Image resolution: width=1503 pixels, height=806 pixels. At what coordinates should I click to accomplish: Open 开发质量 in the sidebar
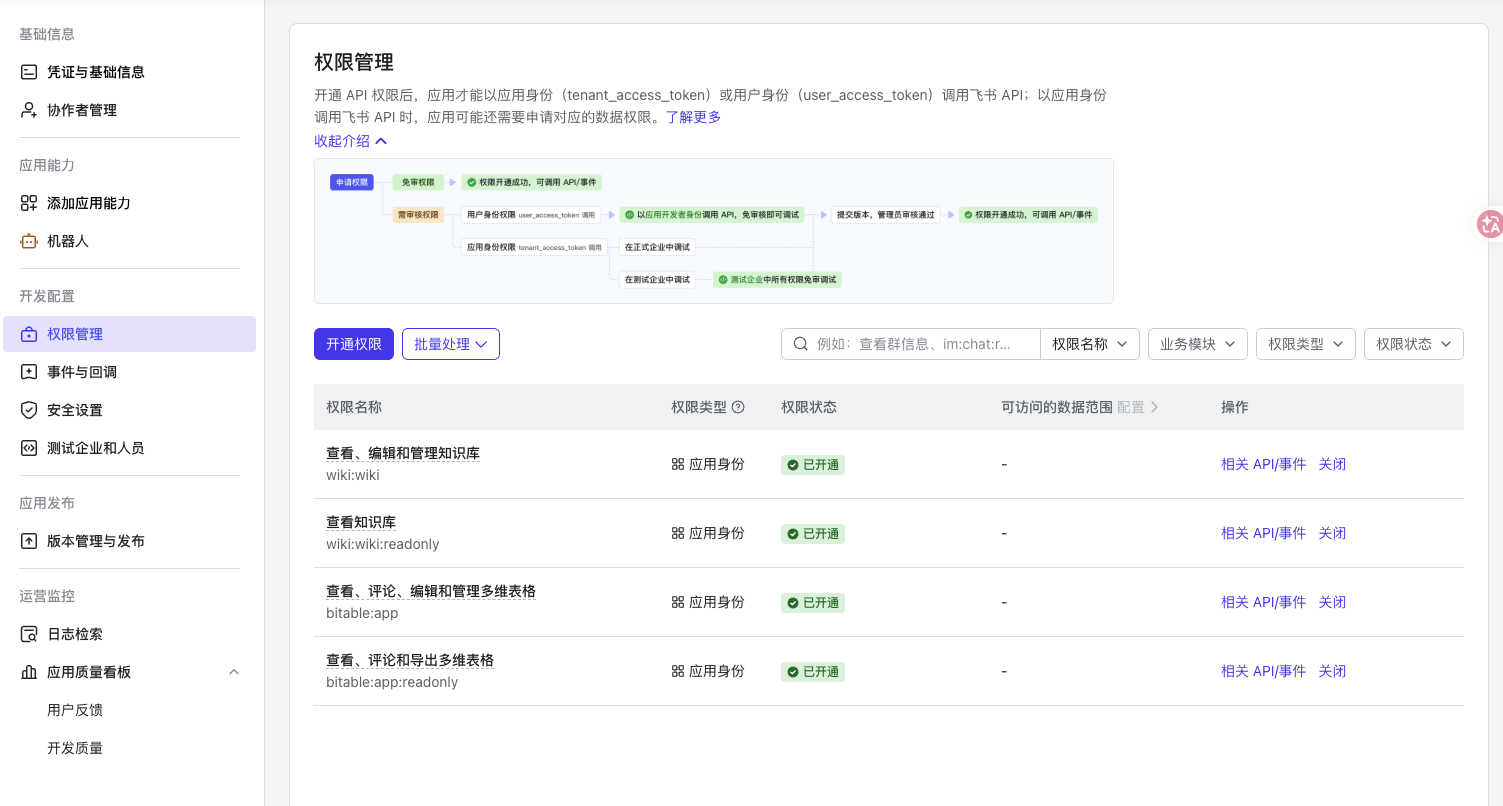(x=75, y=748)
